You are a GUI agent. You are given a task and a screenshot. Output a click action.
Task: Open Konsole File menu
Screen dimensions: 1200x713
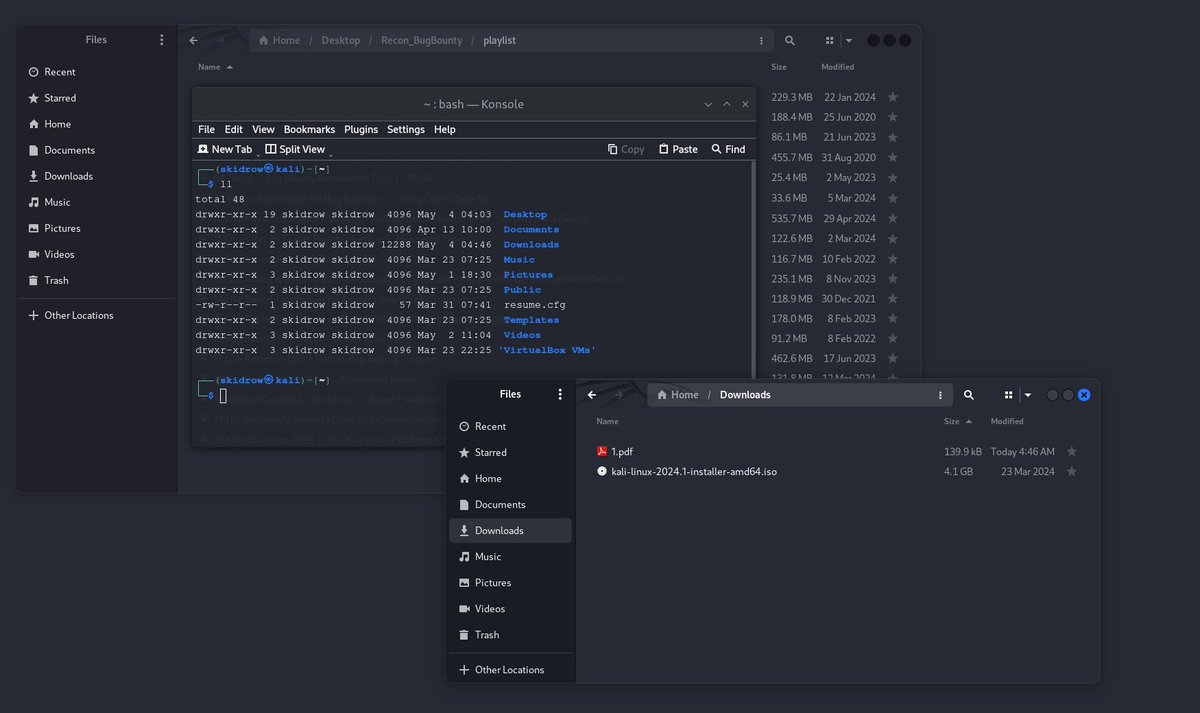(206, 129)
